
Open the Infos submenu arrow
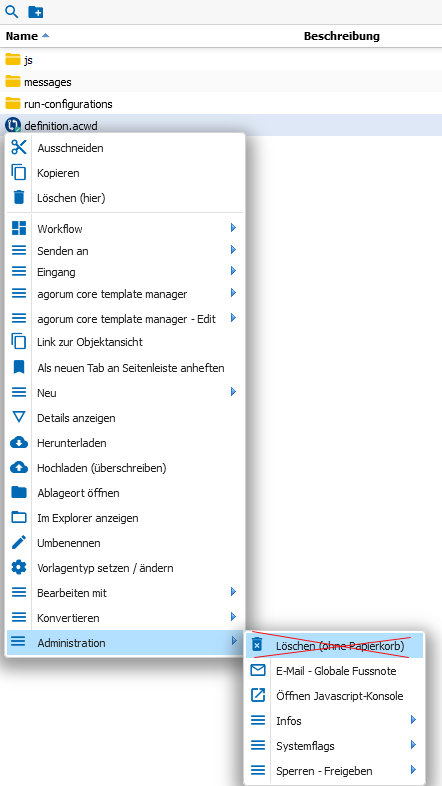tap(413, 720)
